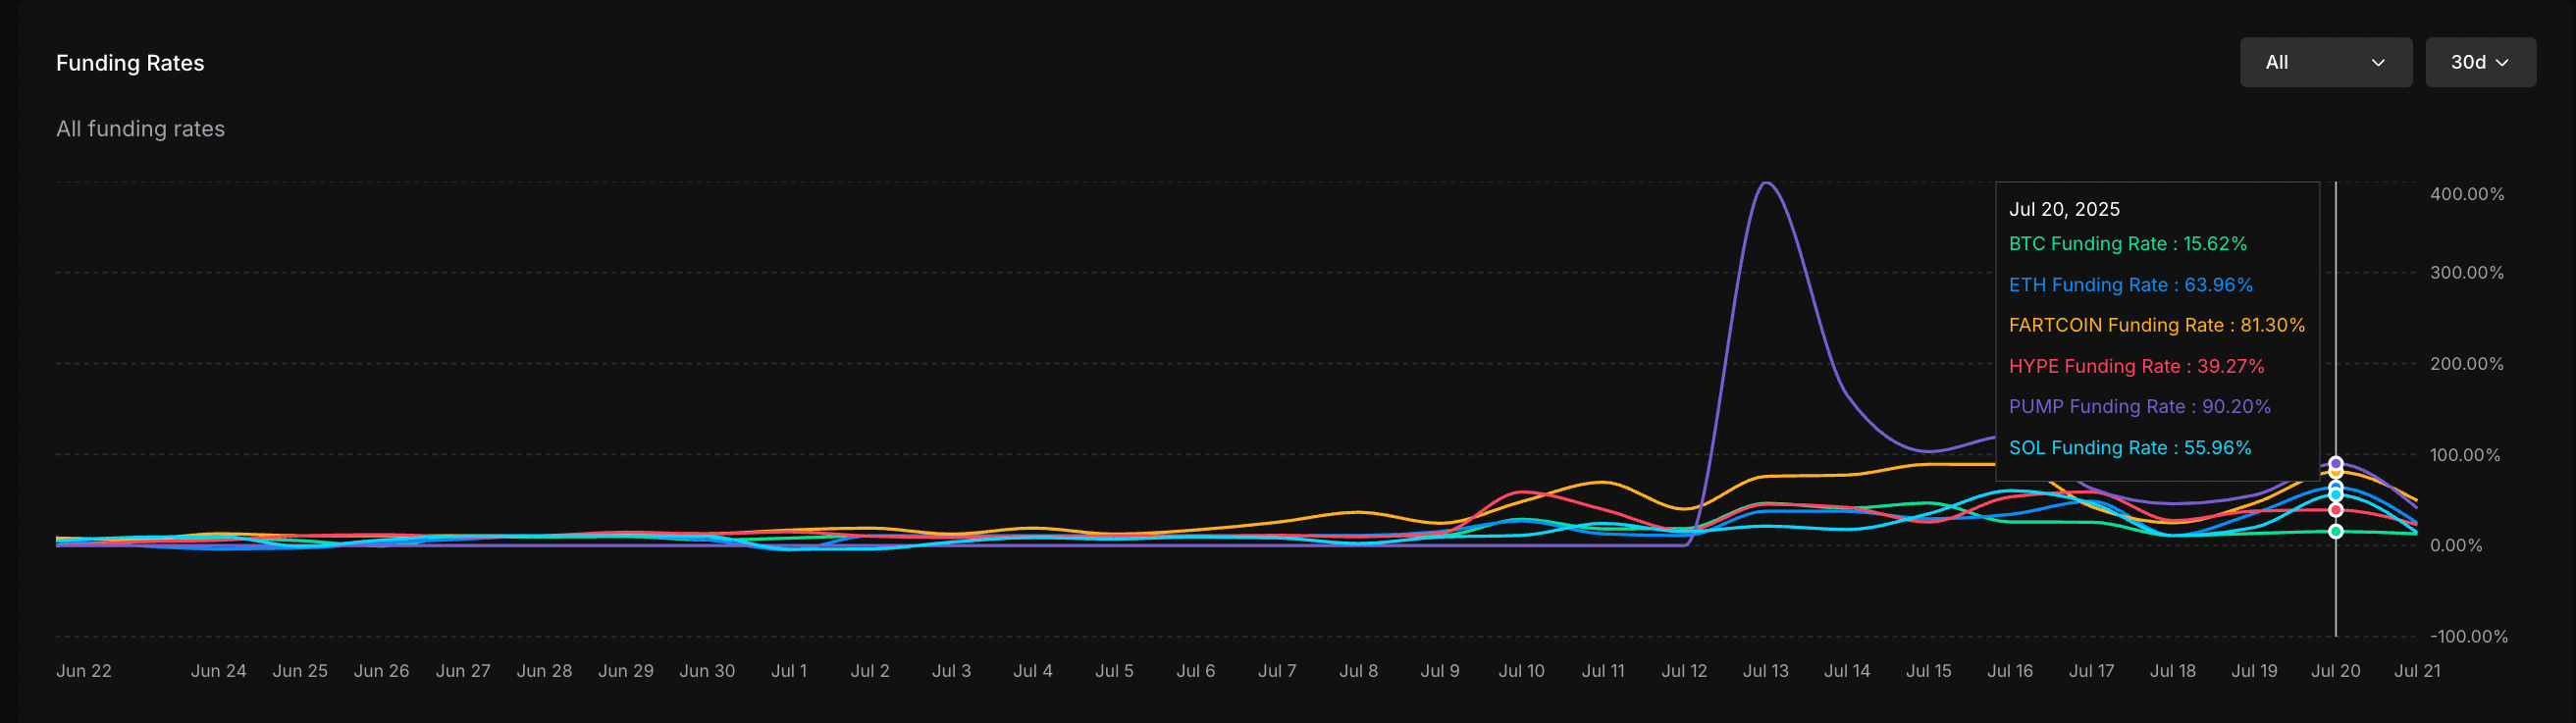This screenshot has width=2576, height=723.
Task: Click PUMP Funding Rate : 90.20% in tooltip
Action: coord(2140,407)
